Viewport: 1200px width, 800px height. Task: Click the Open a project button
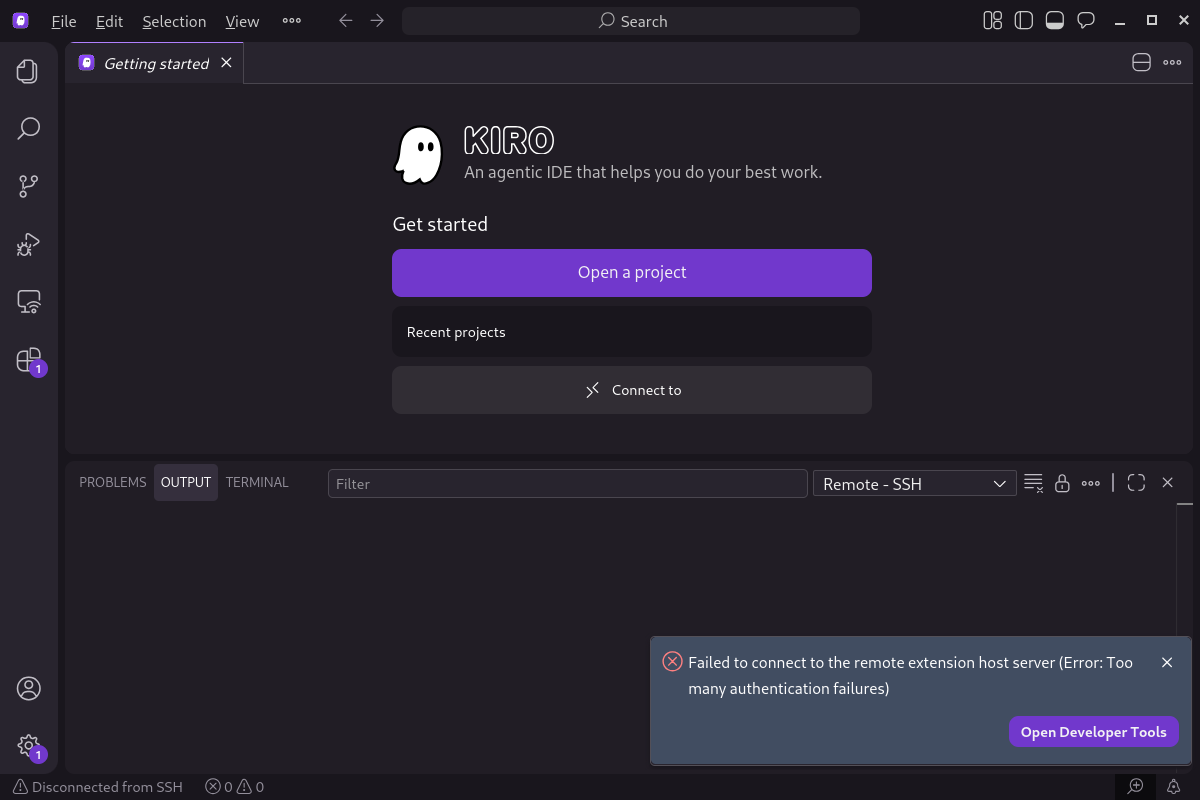(632, 272)
